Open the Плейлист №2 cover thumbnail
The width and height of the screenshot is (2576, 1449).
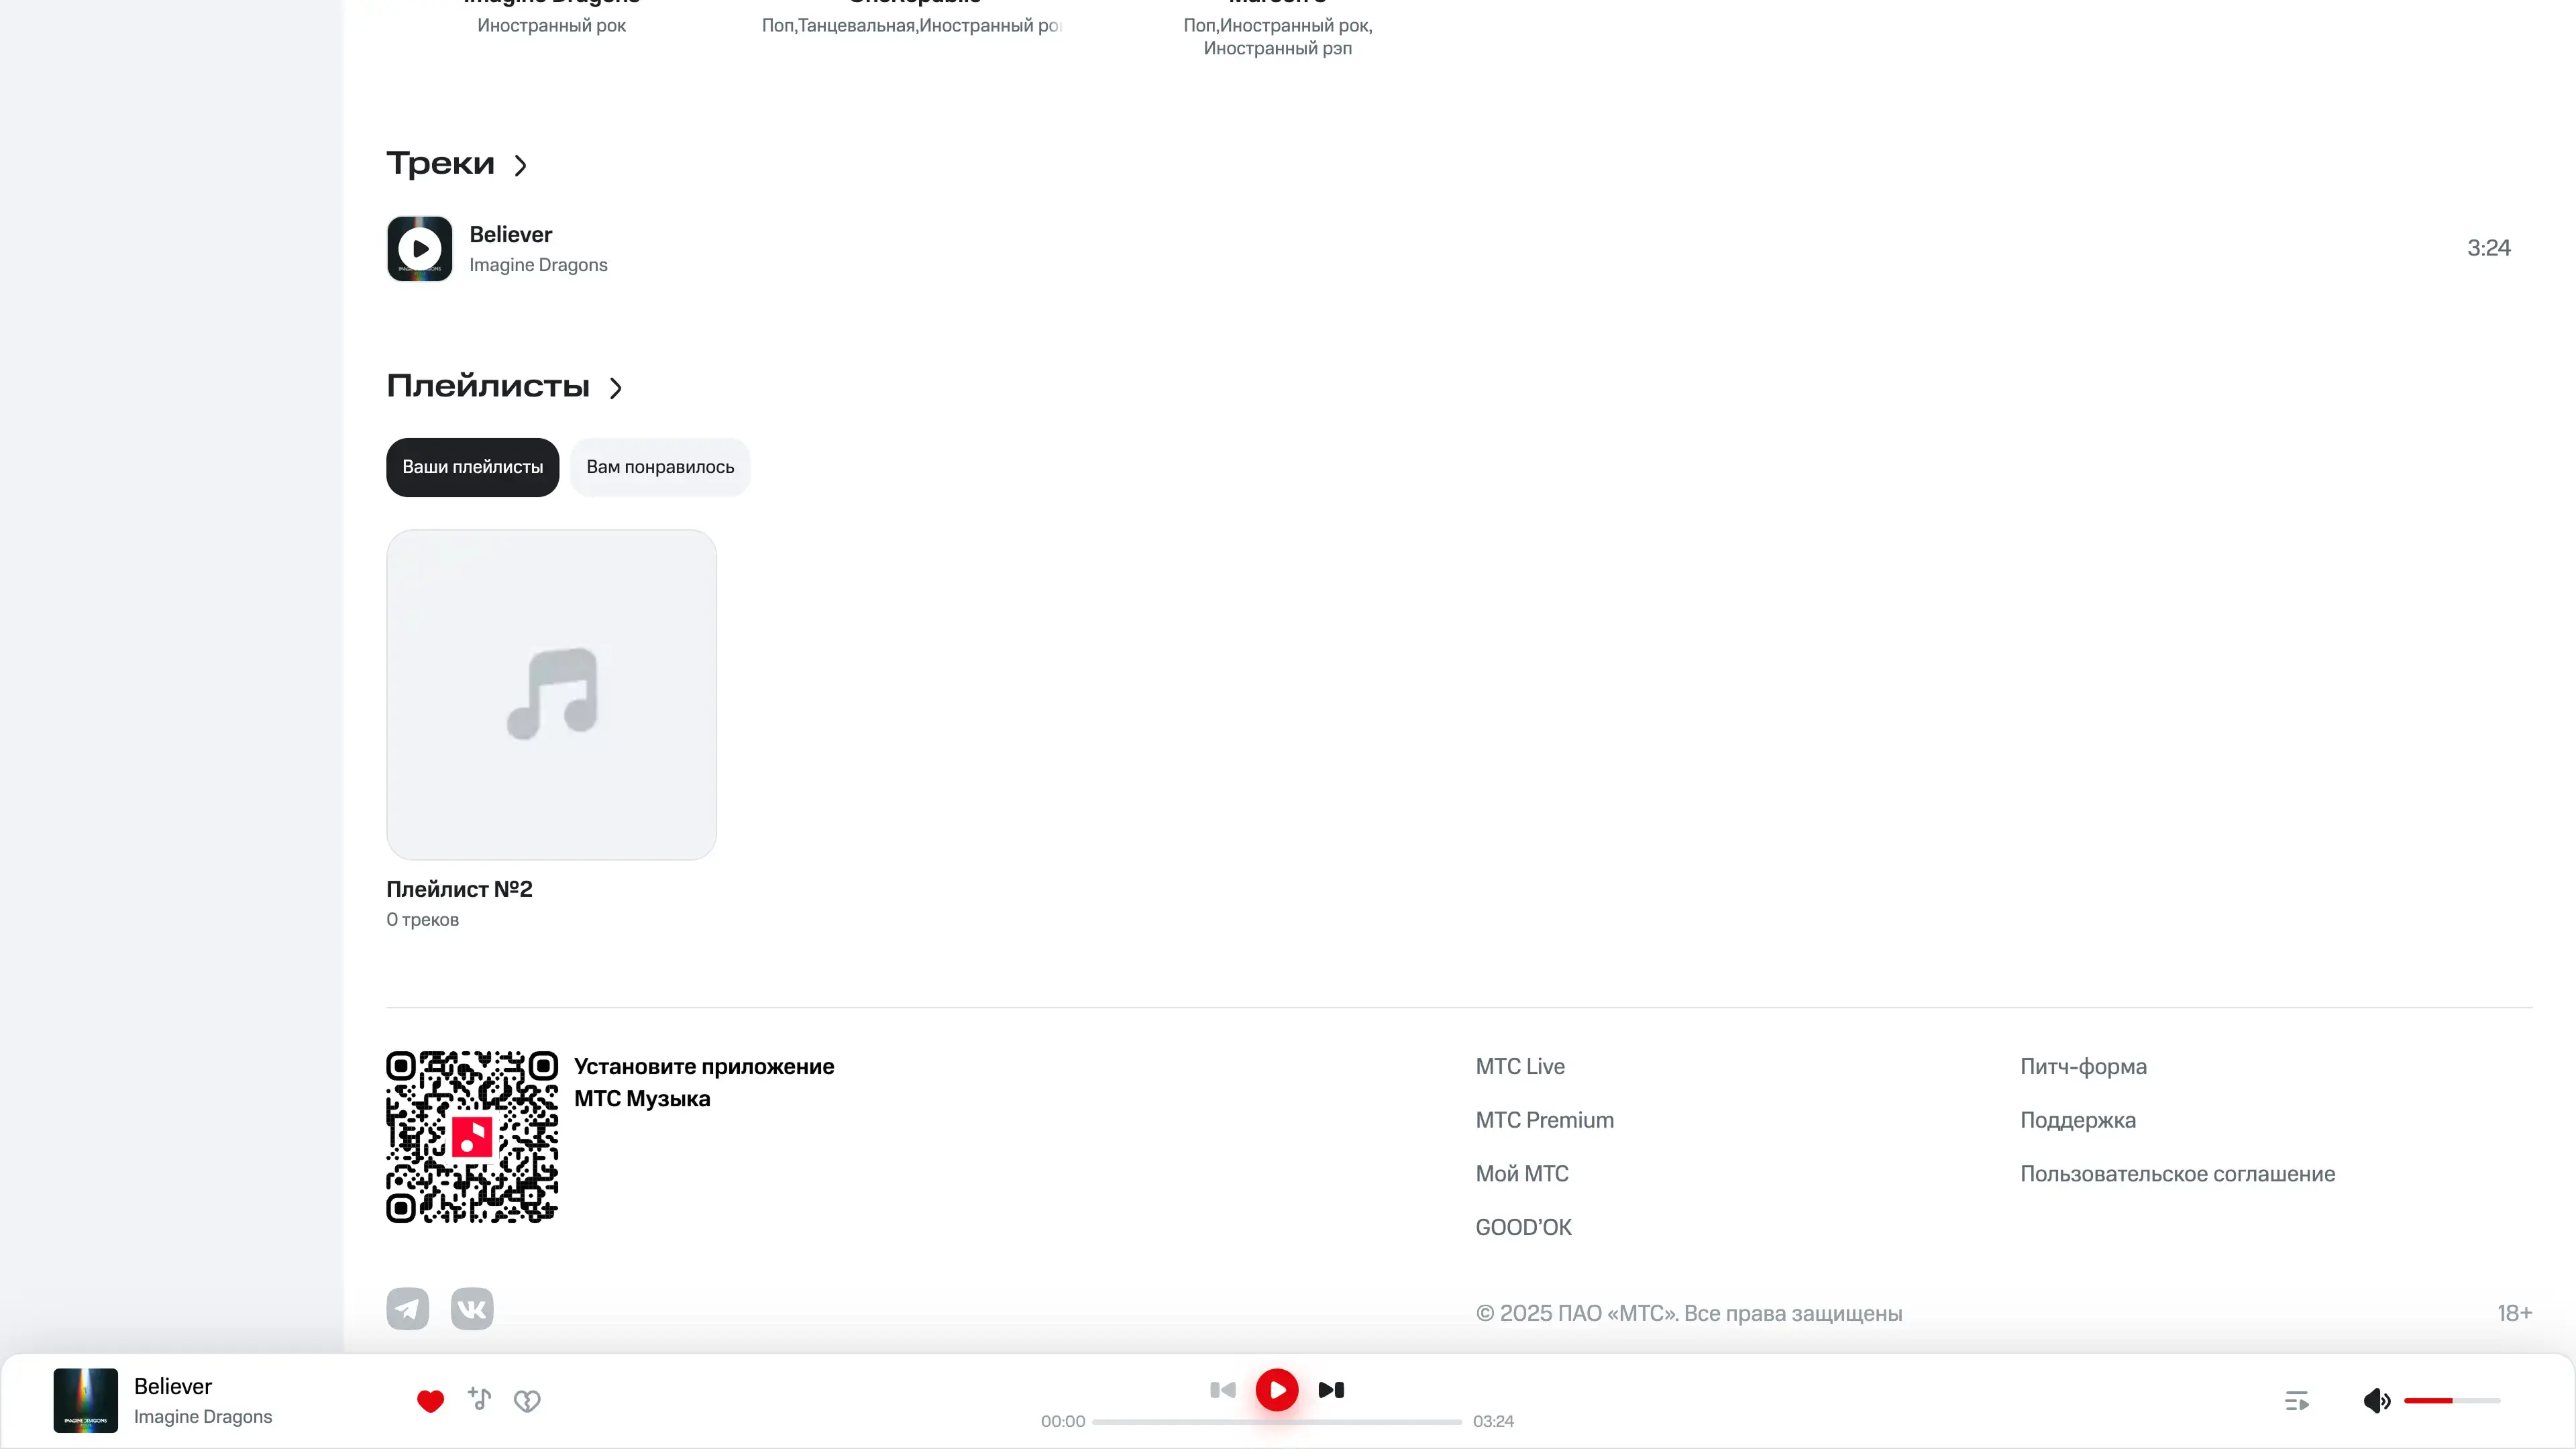[x=551, y=694]
